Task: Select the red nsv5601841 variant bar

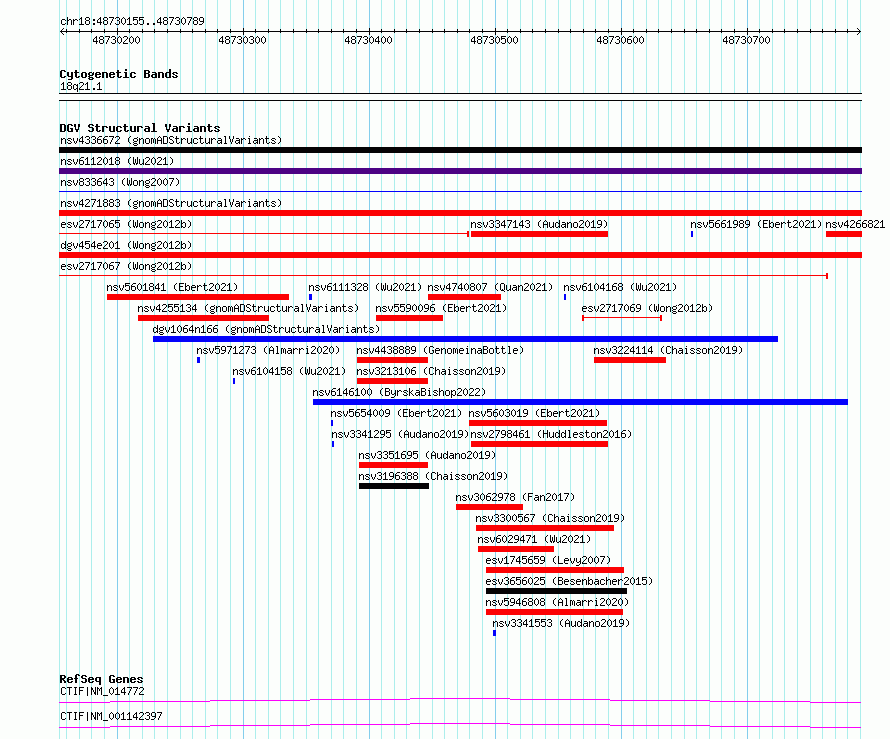Action: [198, 297]
